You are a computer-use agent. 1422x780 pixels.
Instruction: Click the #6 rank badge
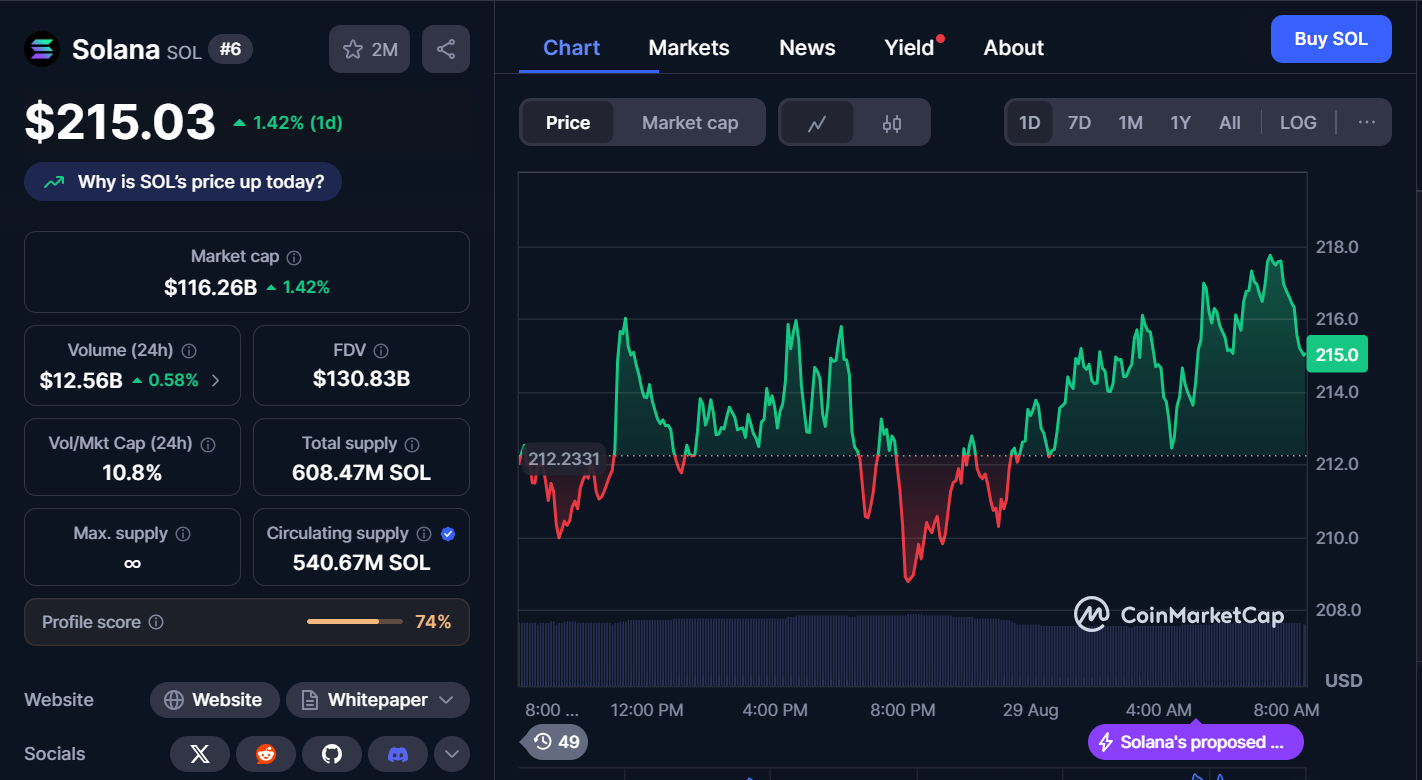[230, 49]
